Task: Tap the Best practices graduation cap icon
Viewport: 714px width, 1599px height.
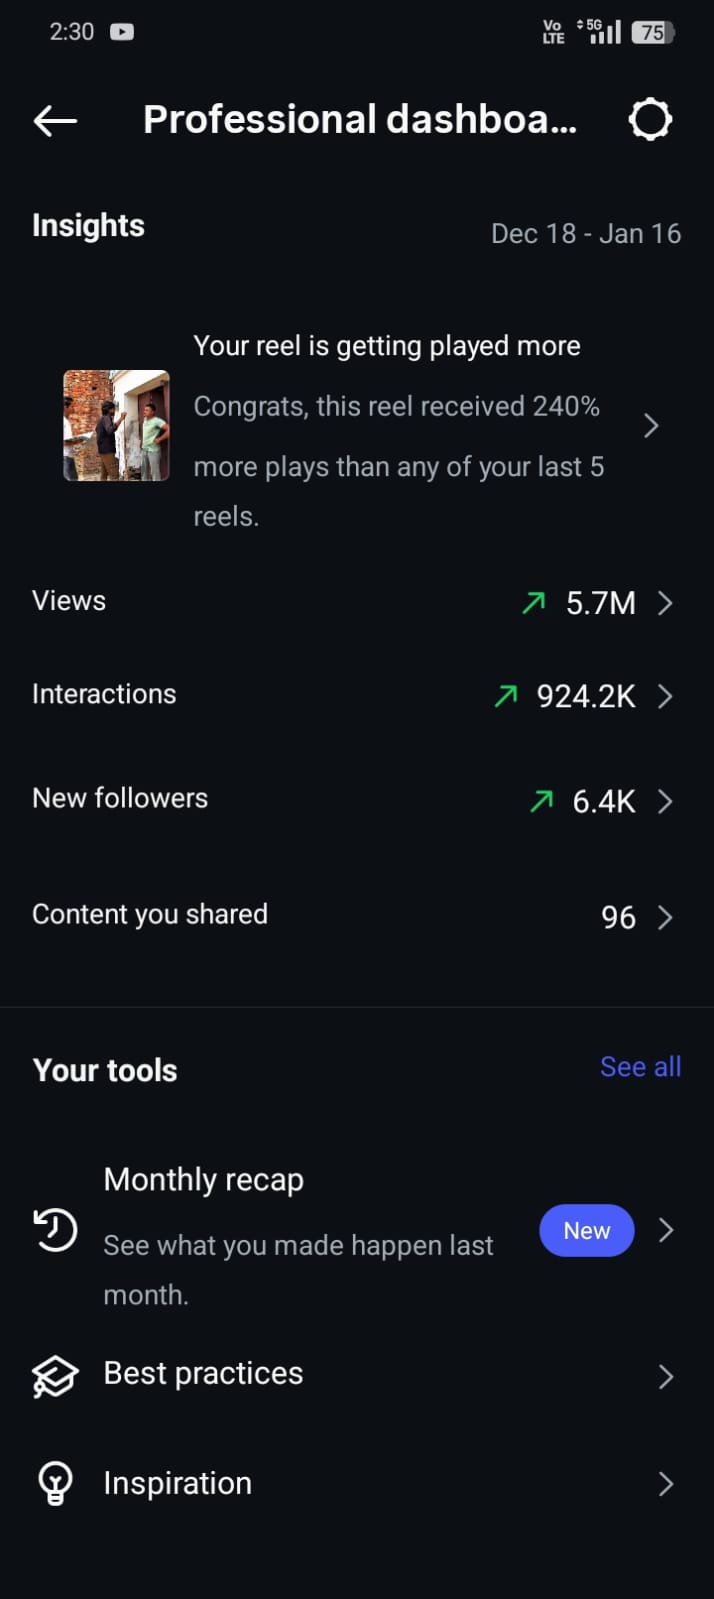Action: [55, 1377]
